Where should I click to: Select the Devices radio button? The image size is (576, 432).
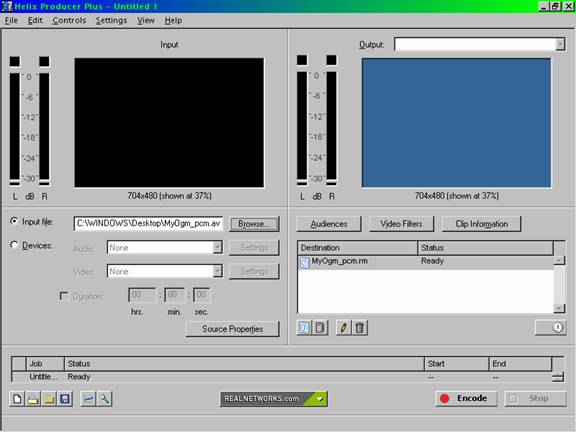(14, 245)
